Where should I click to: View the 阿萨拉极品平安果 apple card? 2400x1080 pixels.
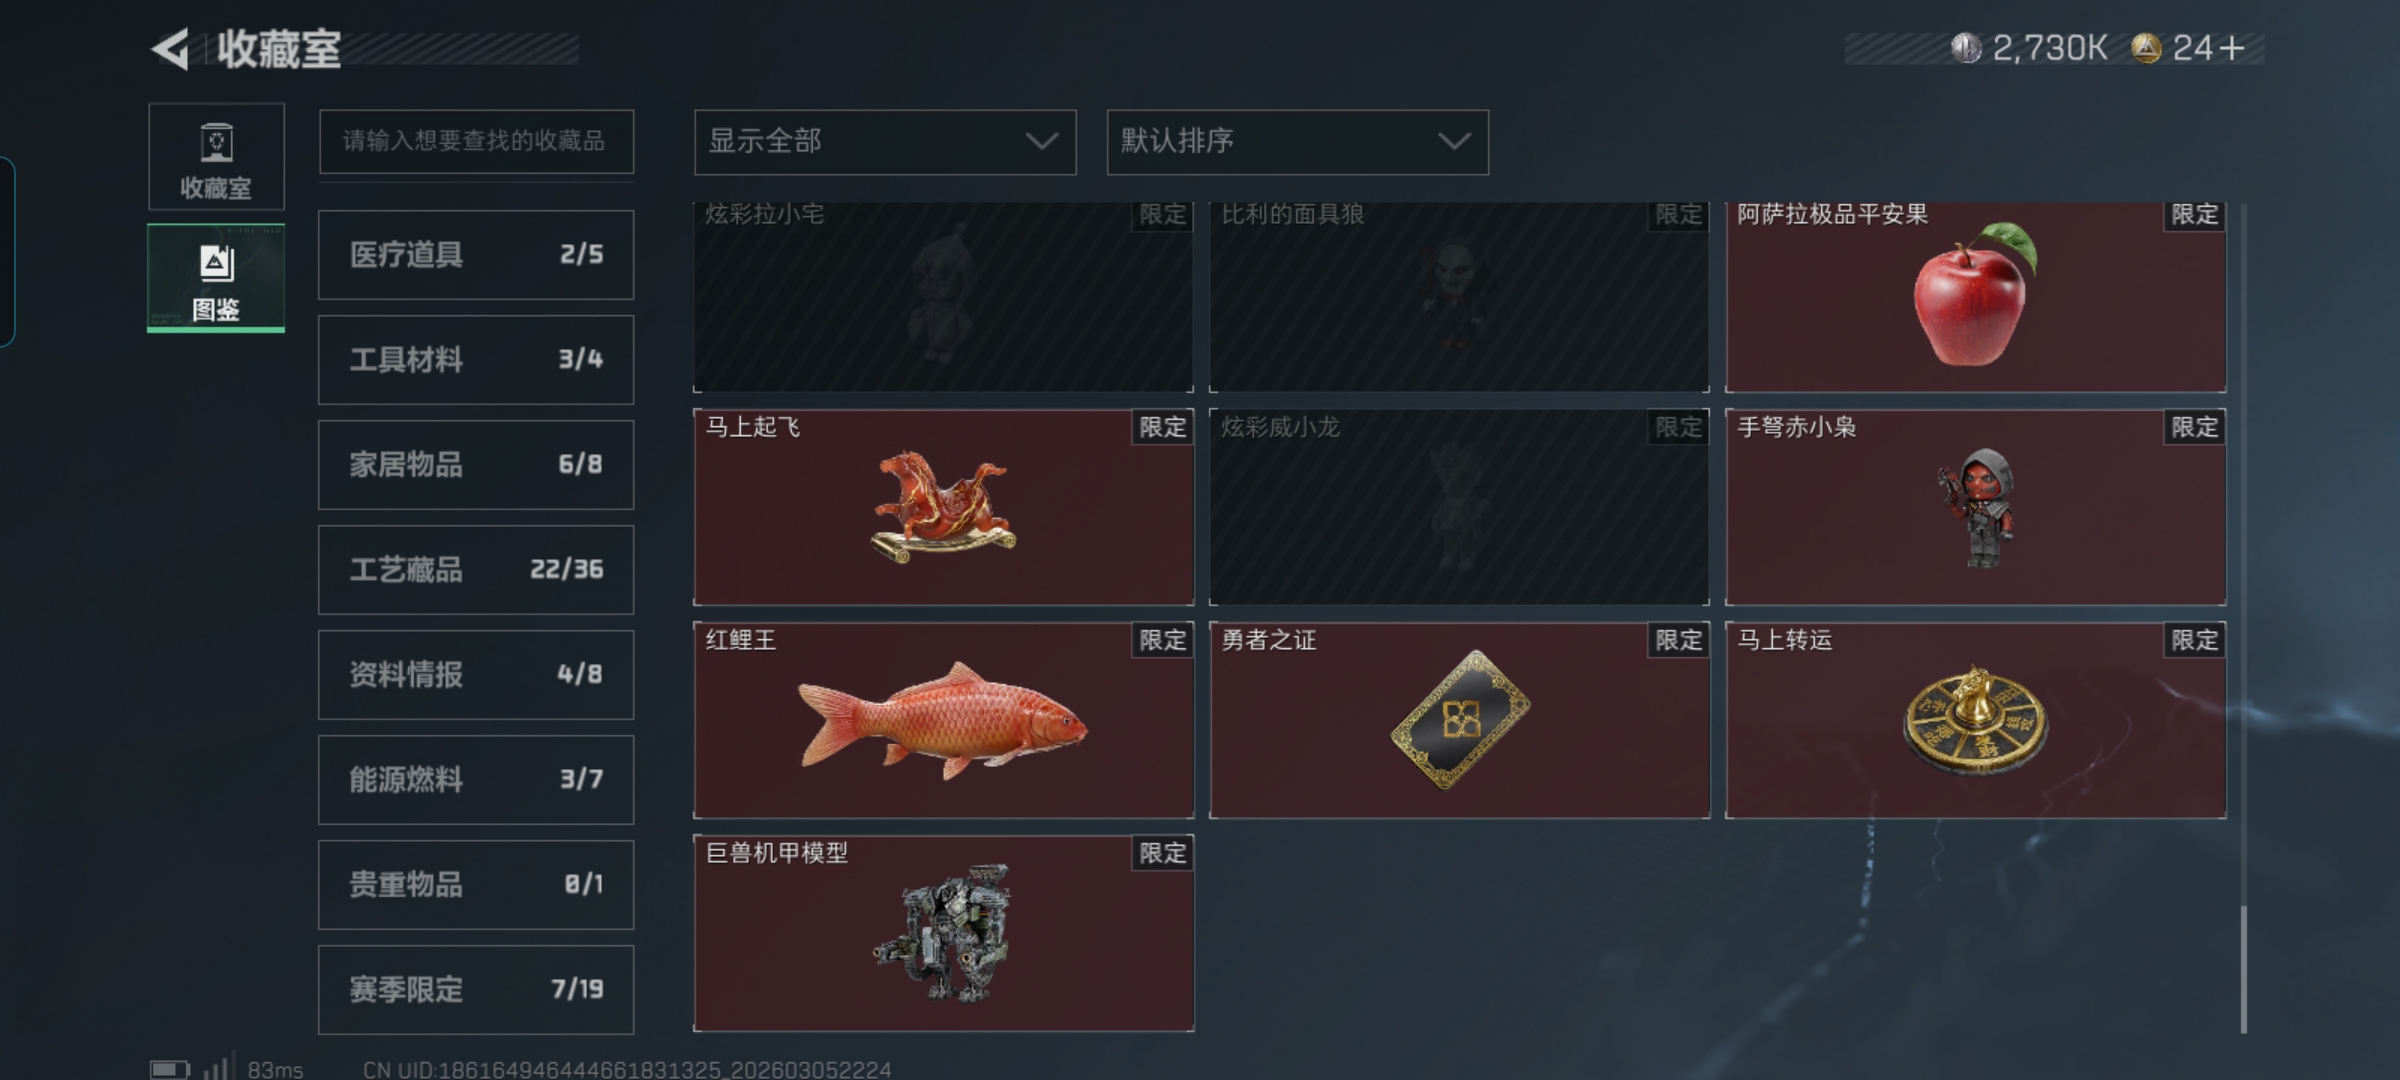1976,297
